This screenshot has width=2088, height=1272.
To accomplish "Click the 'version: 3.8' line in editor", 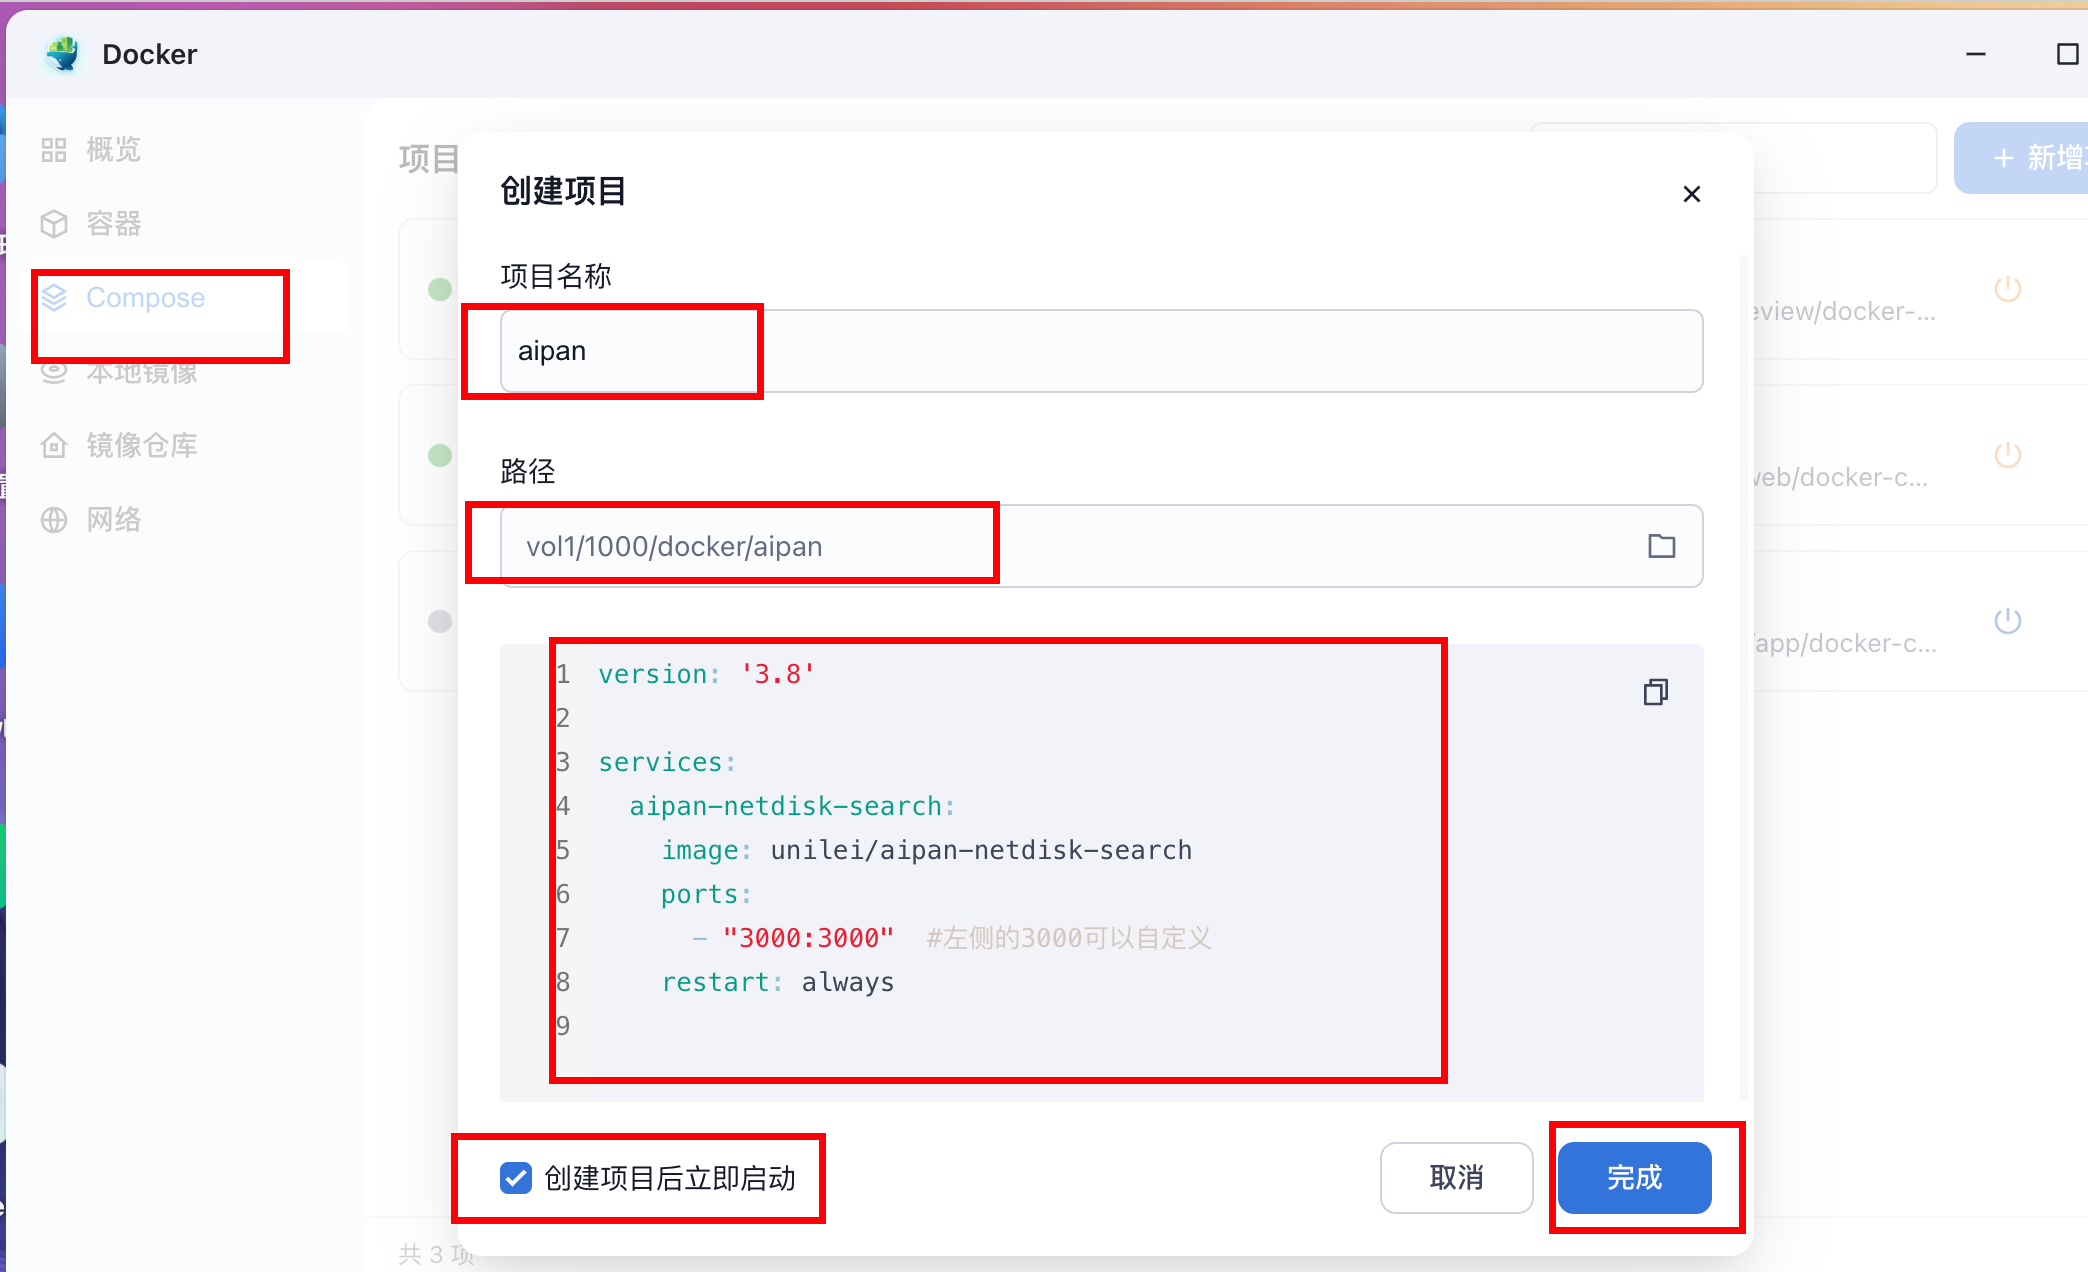I will pos(707,674).
